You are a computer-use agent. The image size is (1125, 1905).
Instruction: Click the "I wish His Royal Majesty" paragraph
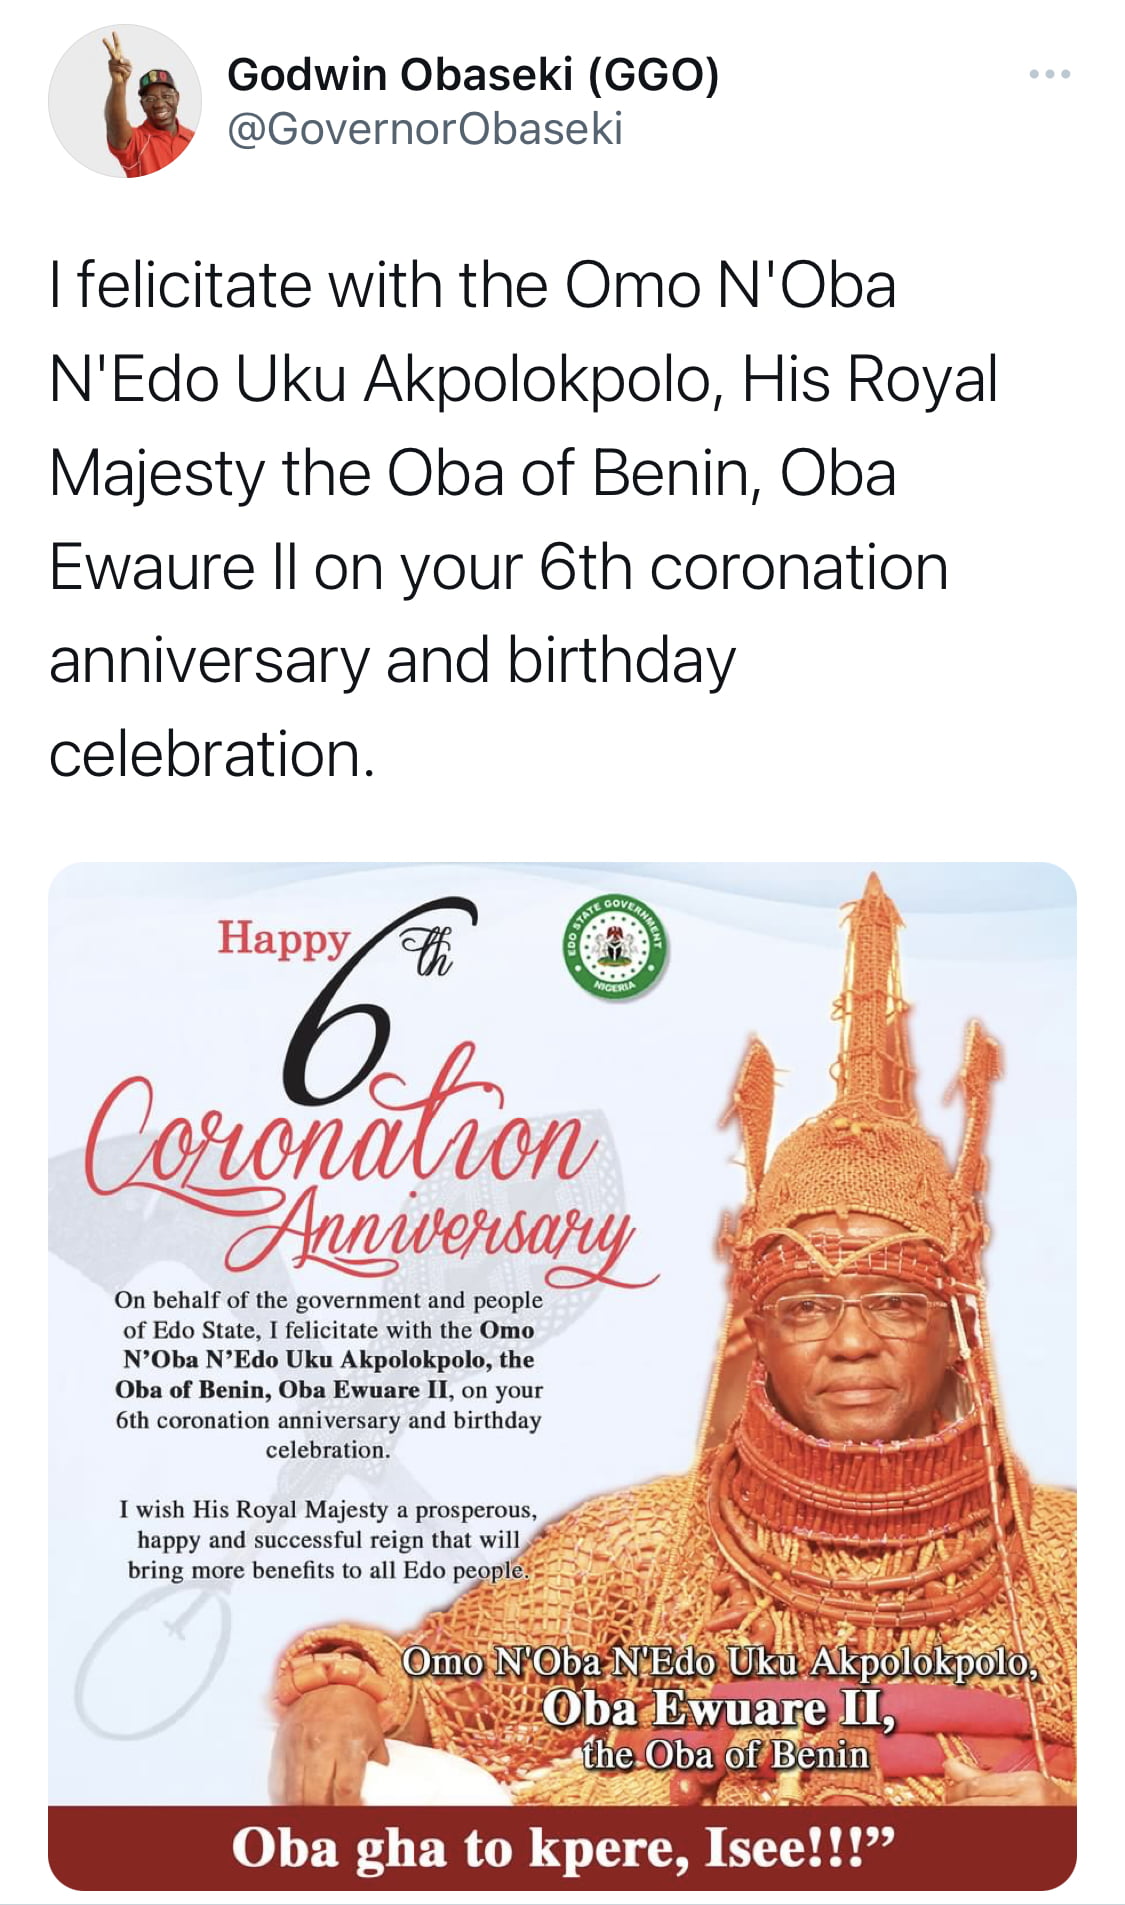pyautogui.click(x=329, y=1539)
